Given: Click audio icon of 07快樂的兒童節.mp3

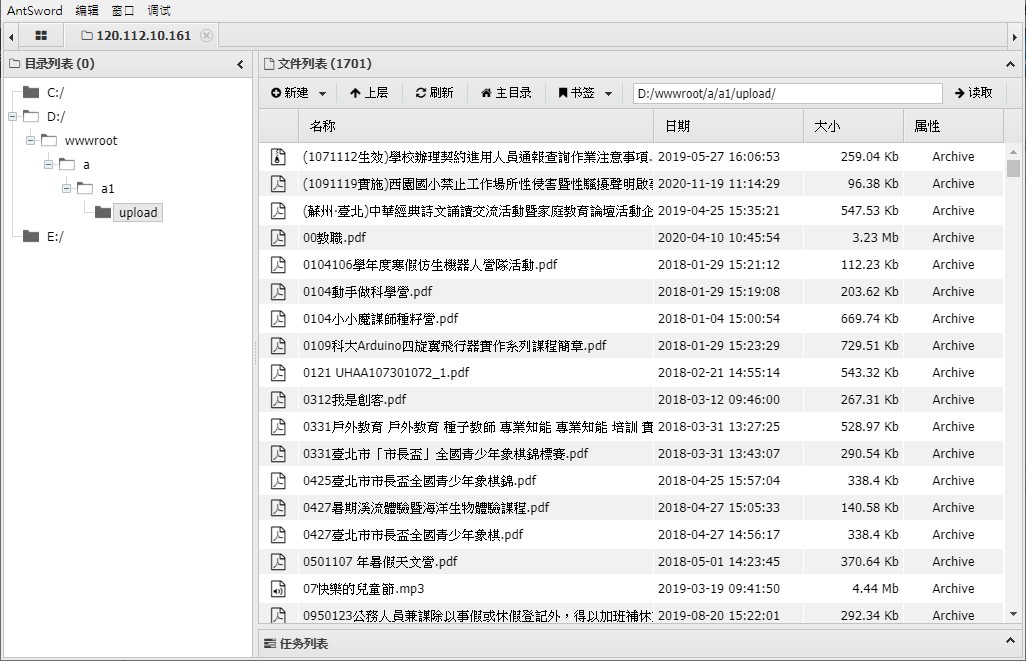Looking at the screenshot, I should pyautogui.click(x=278, y=588).
